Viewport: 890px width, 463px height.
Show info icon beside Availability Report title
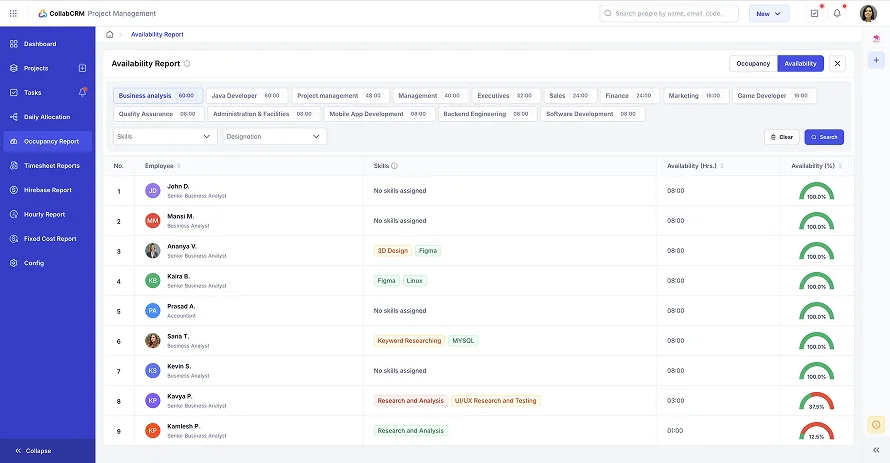[x=187, y=64]
